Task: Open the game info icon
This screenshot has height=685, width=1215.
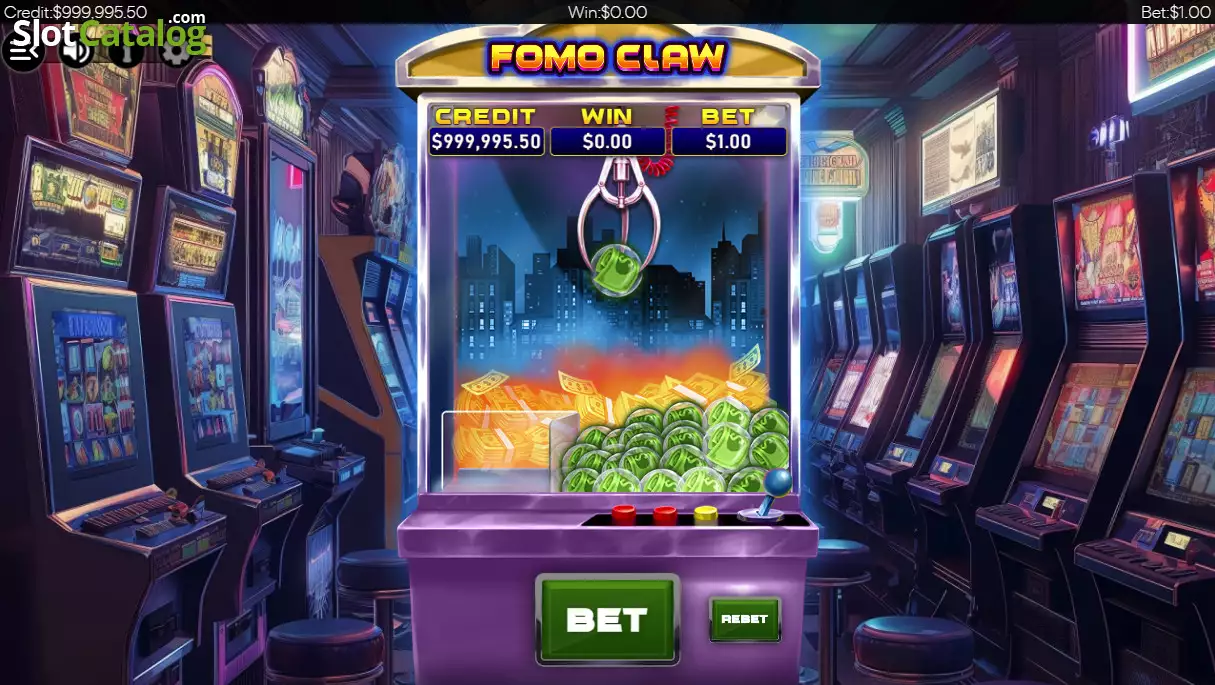Action: [125, 50]
